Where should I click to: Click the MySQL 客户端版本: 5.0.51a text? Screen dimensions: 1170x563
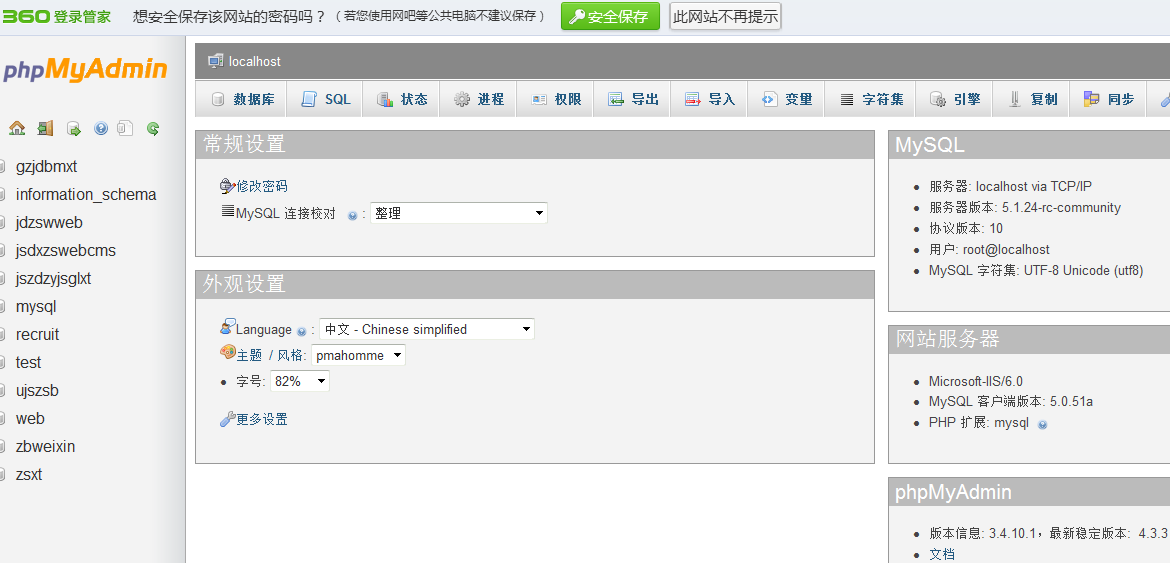click(1010, 402)
